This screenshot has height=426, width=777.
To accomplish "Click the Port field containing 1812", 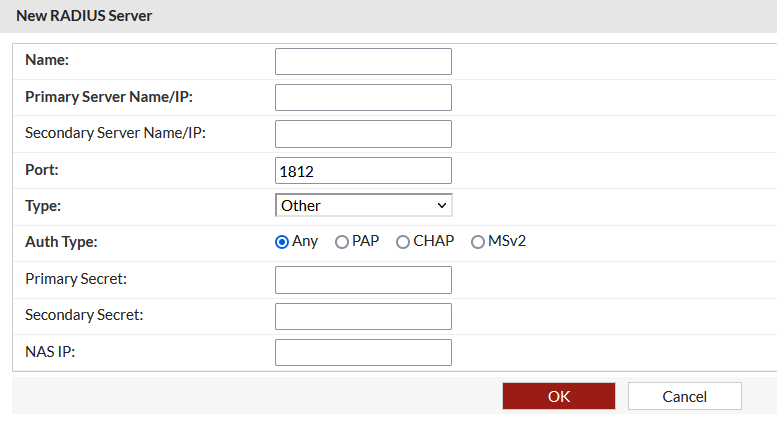I will point(363,171).
